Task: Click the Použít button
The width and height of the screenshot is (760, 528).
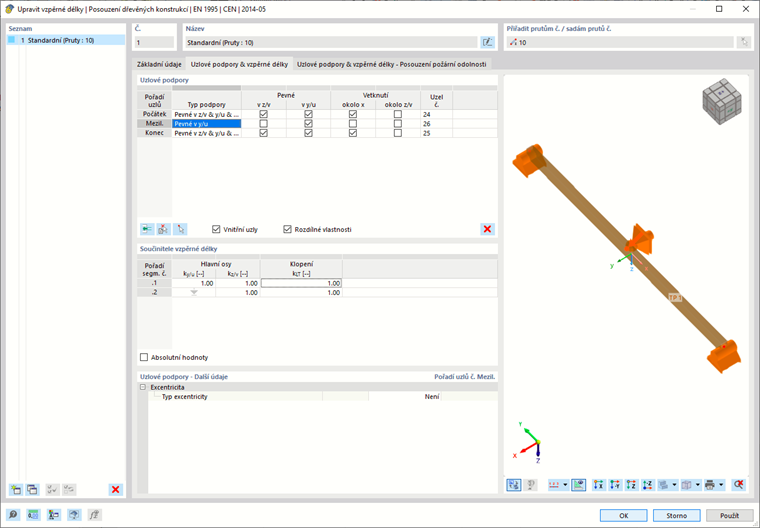Action: (x=729, y=515)
